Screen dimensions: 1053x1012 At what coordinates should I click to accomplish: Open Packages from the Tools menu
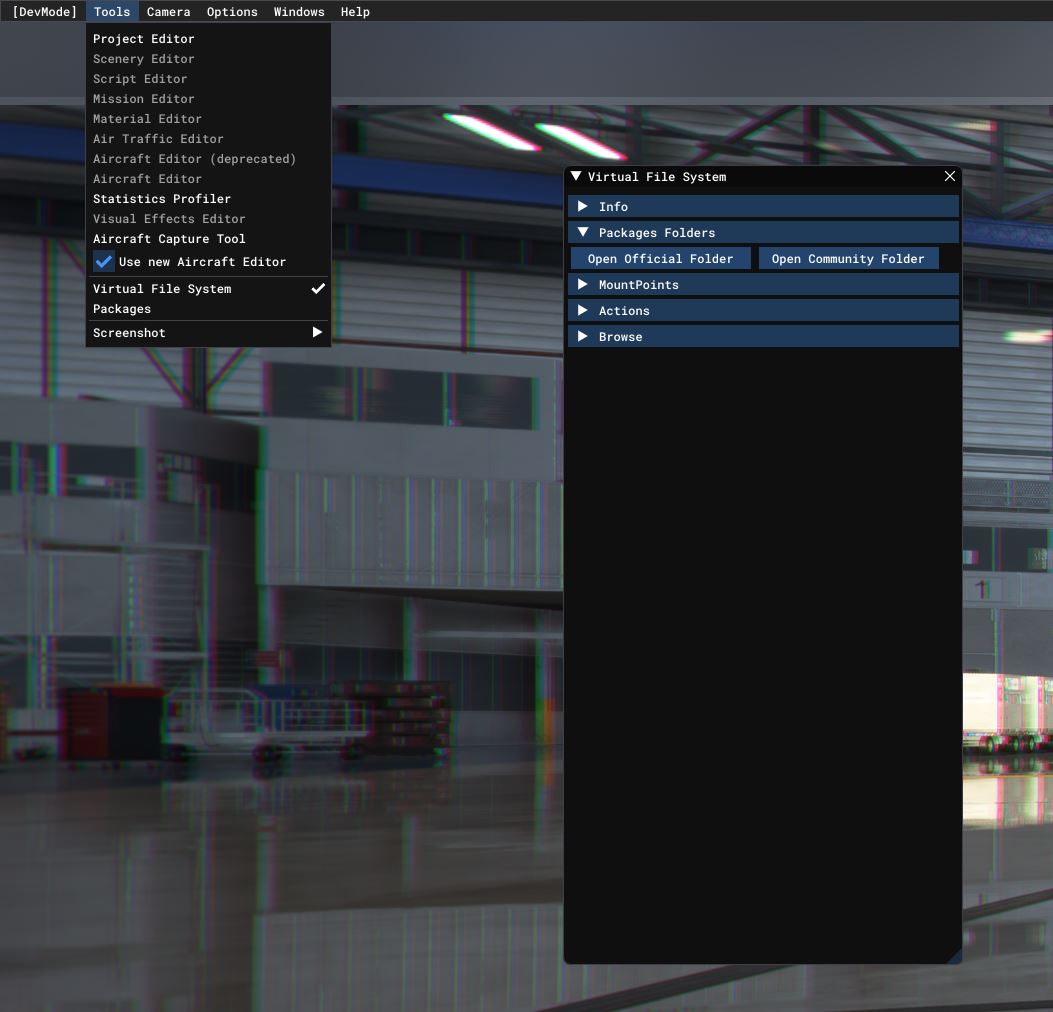[x=122, y=309]
